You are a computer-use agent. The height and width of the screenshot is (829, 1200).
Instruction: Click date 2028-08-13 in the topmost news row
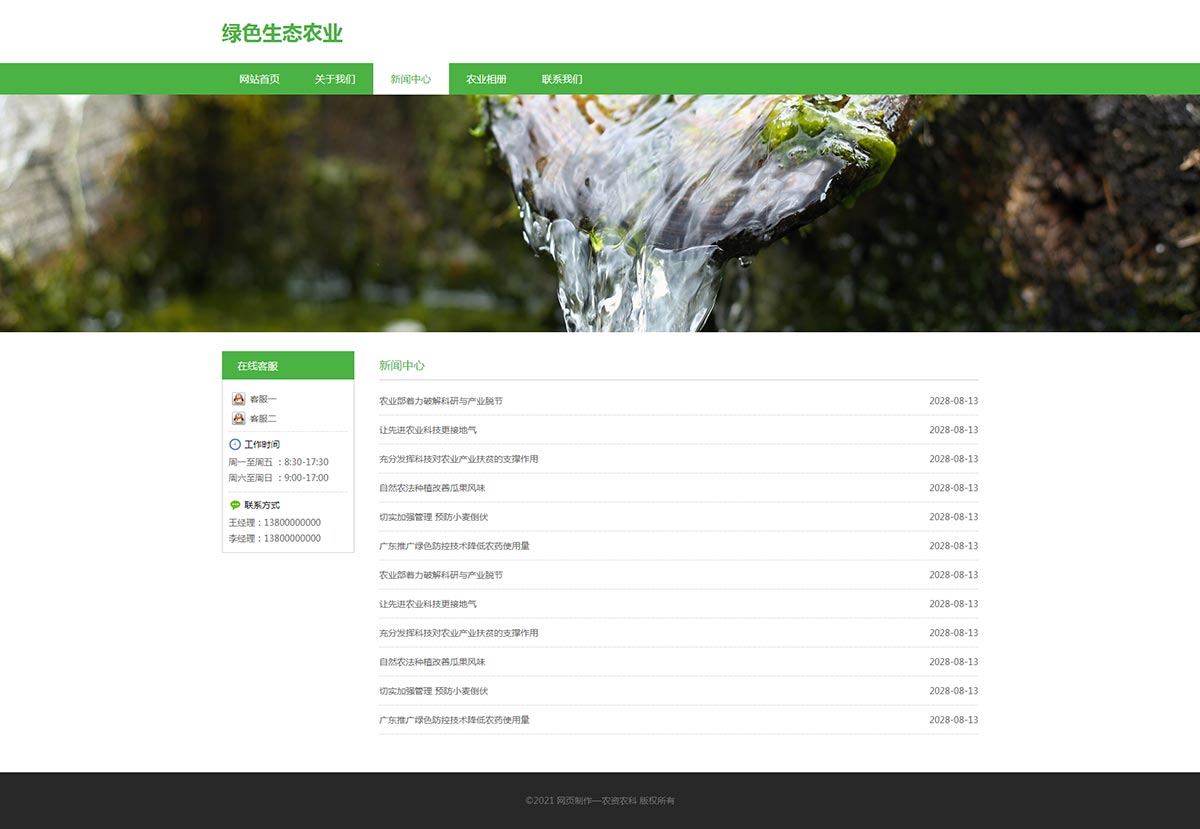[953, 401]
